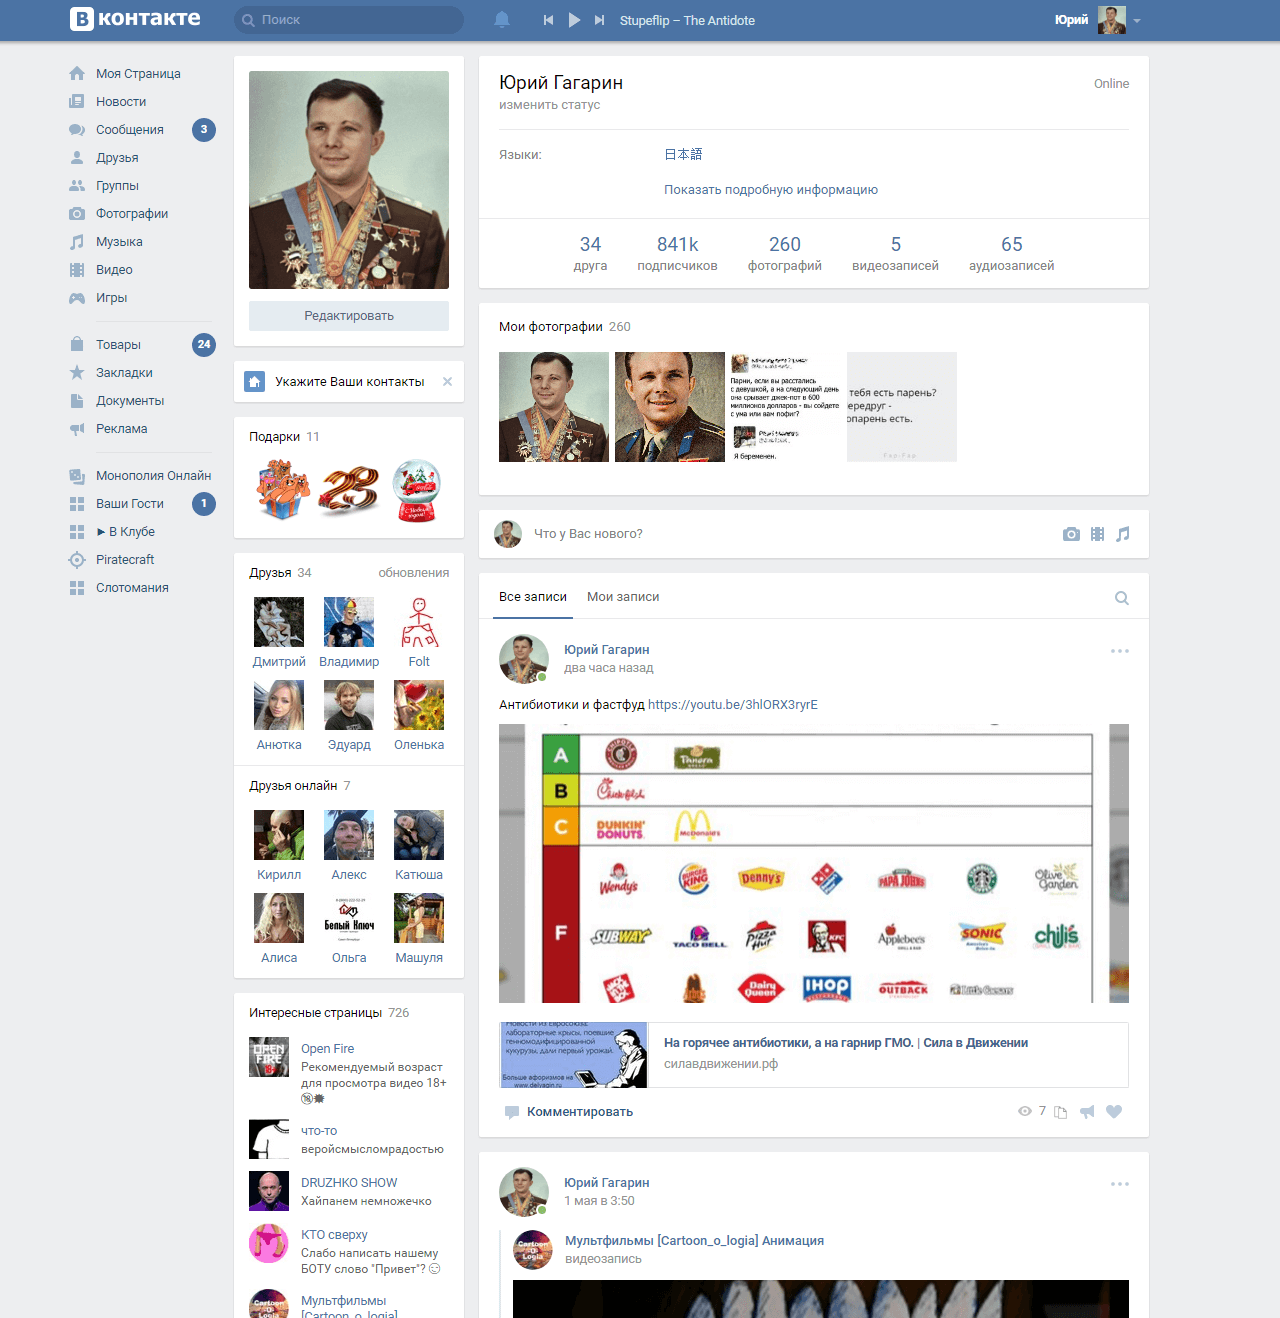Click the views eye icon on post
1280x1318 pixels.
click(1025, 1111)
